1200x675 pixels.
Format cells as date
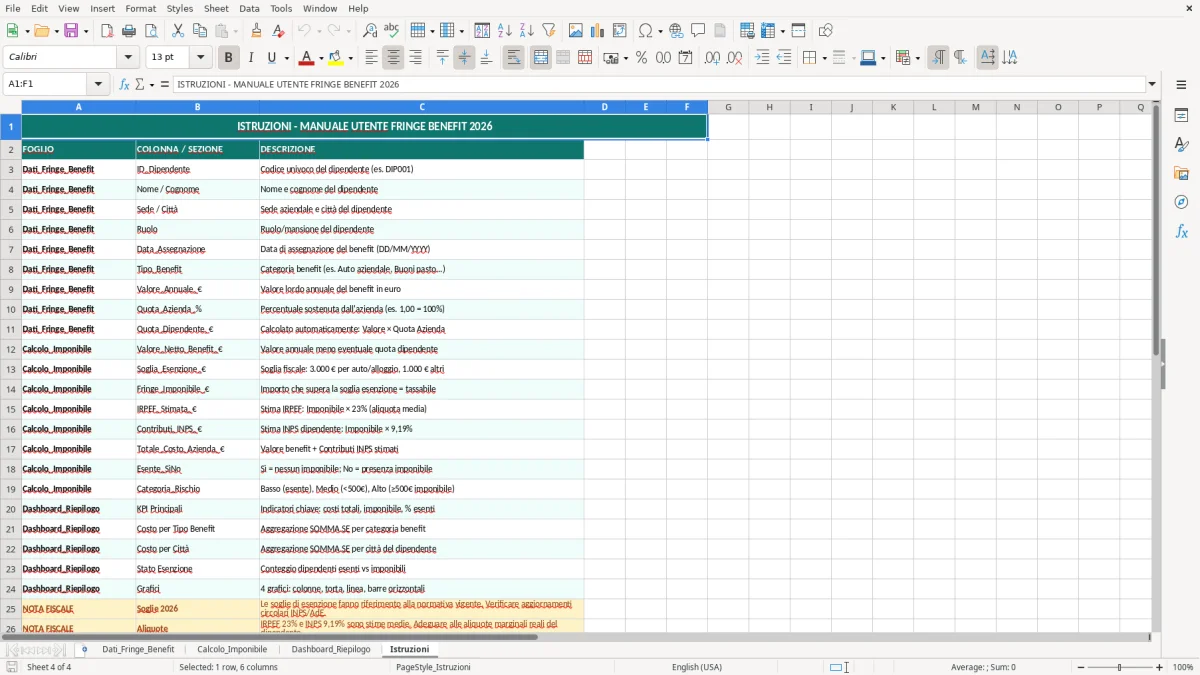pyautogui.click(x=685, y=58)
